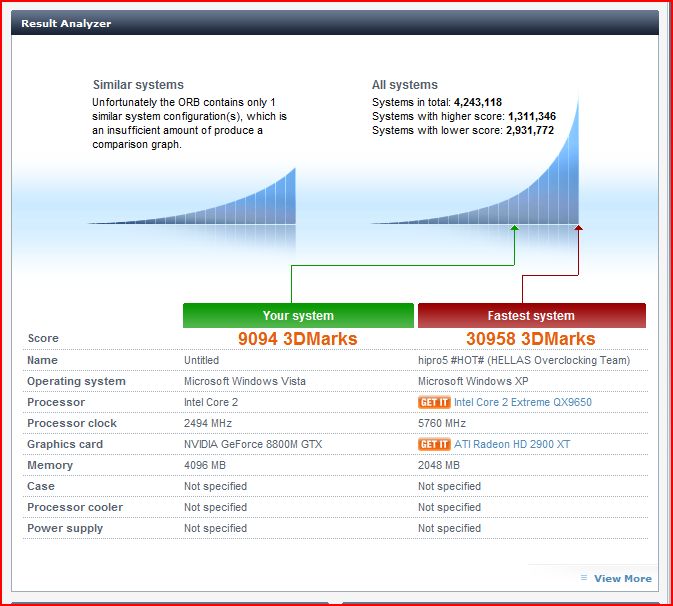
Task: Open the Intel Core 2 Extreme QX9650 link
Action: click(523, 402)
